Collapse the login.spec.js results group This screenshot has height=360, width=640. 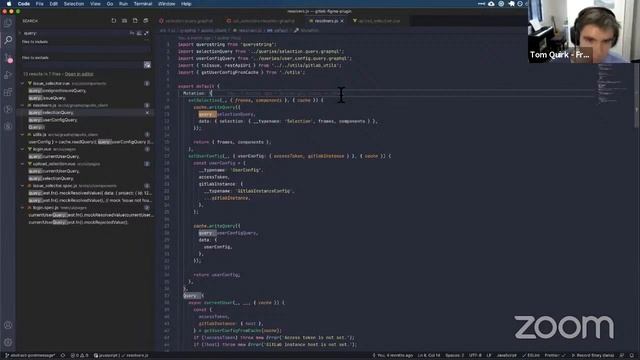(x=22, y=208)
